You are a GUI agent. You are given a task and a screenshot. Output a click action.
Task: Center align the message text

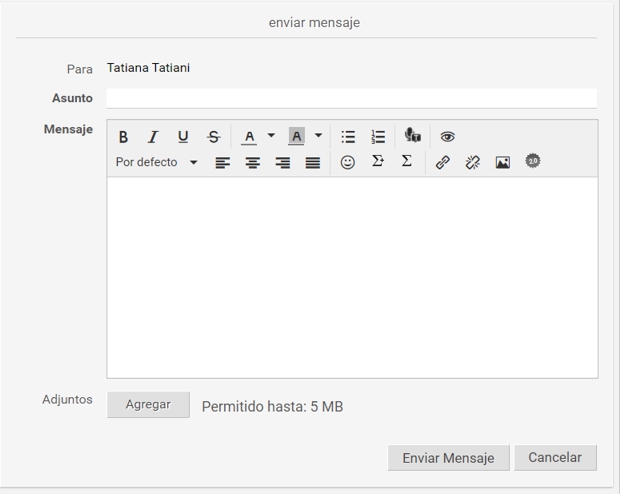[x=253, y=162]
